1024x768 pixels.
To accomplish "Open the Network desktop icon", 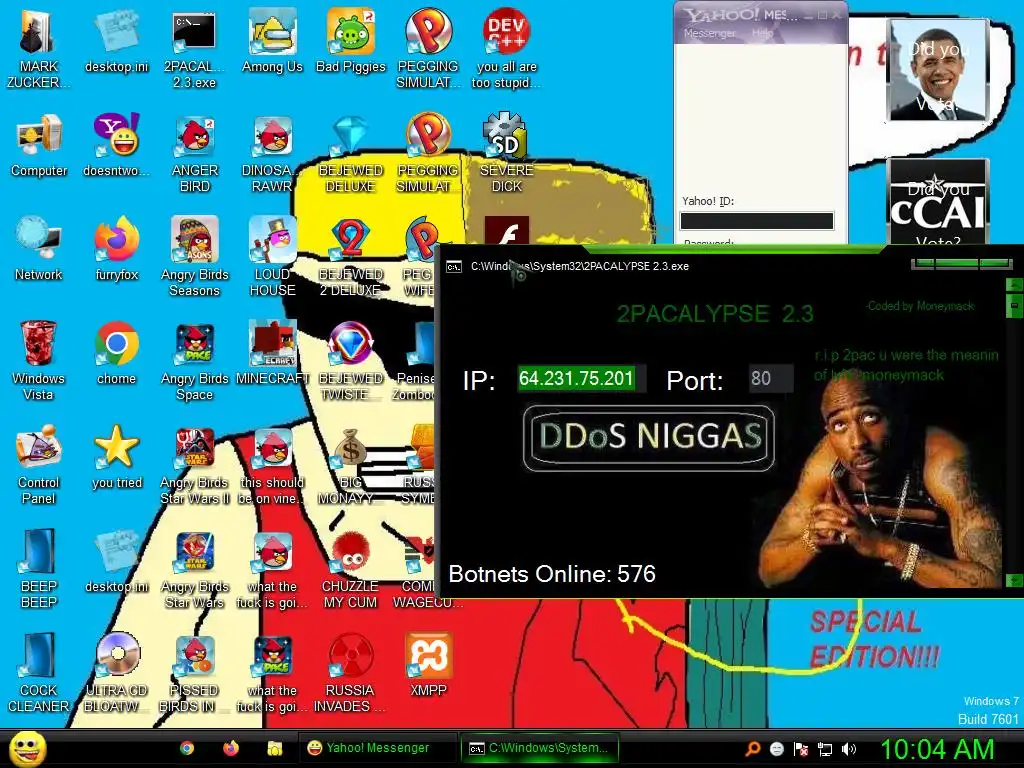I will (39, 249).
